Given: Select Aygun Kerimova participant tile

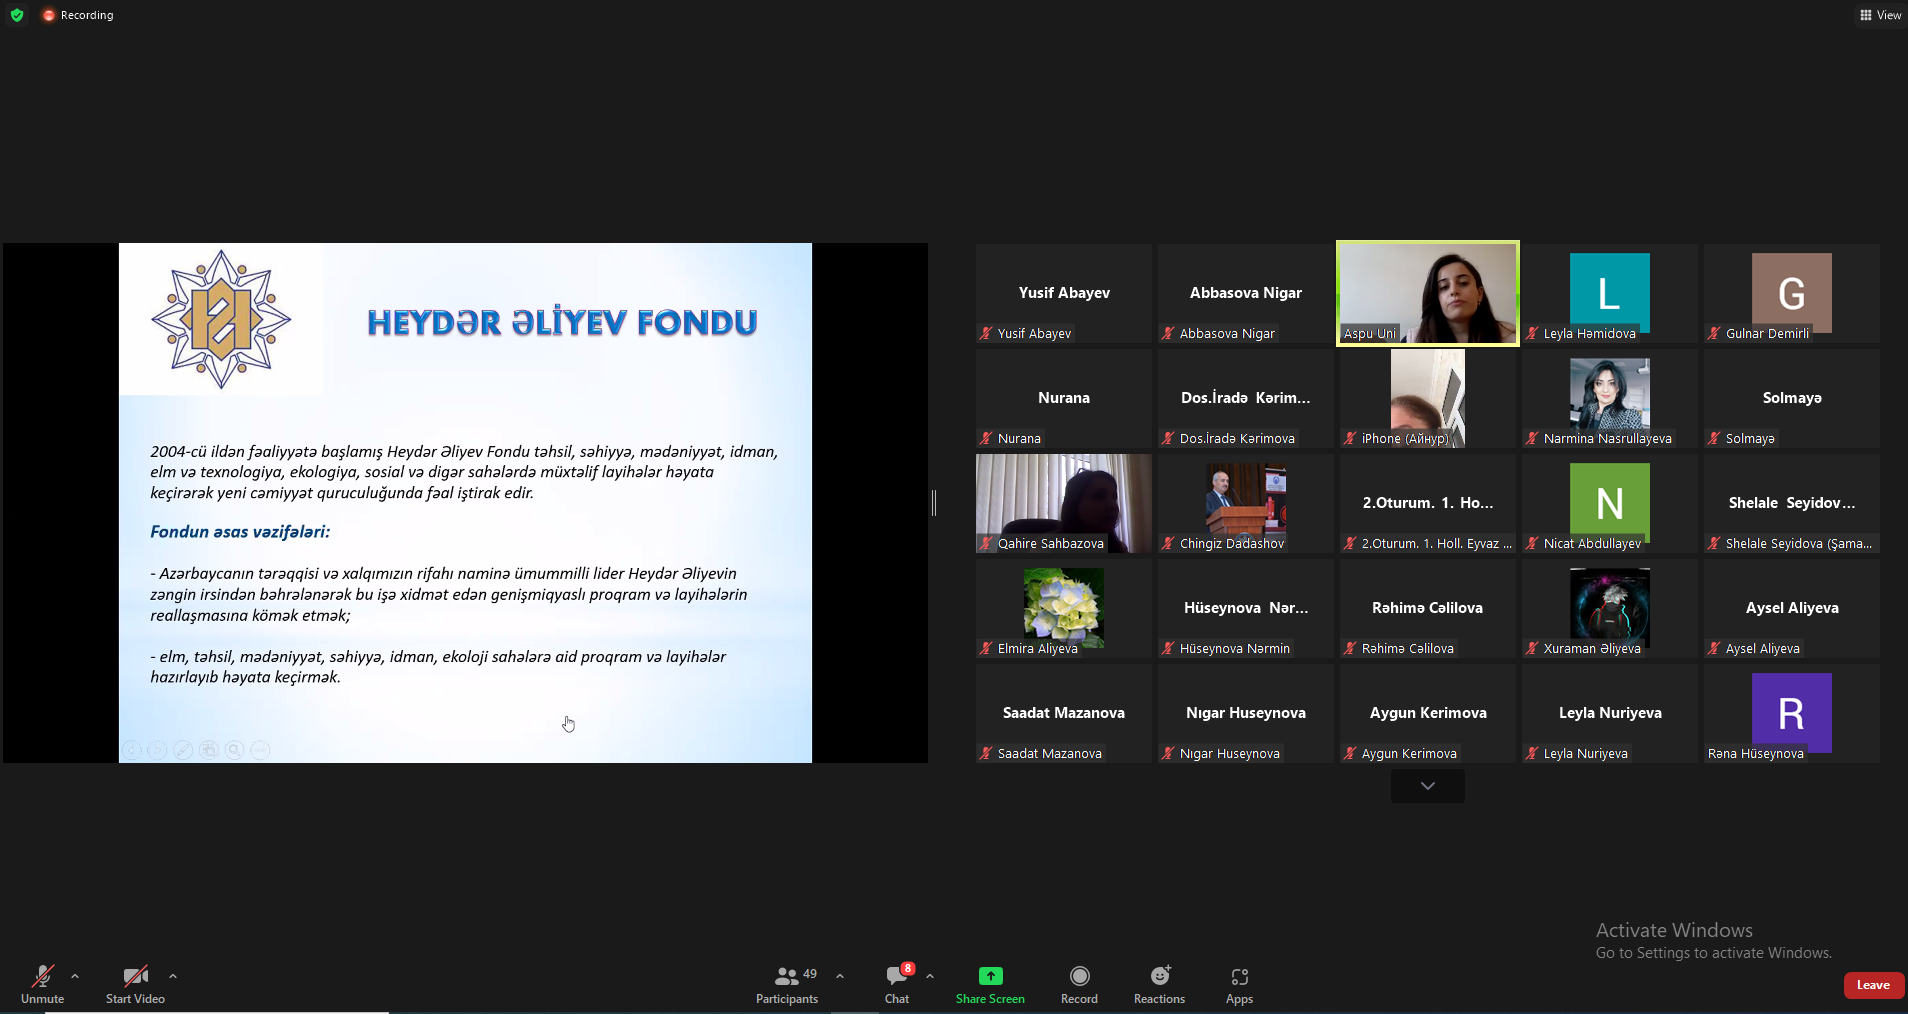Looking at the screenshot, I should 1427,713.
